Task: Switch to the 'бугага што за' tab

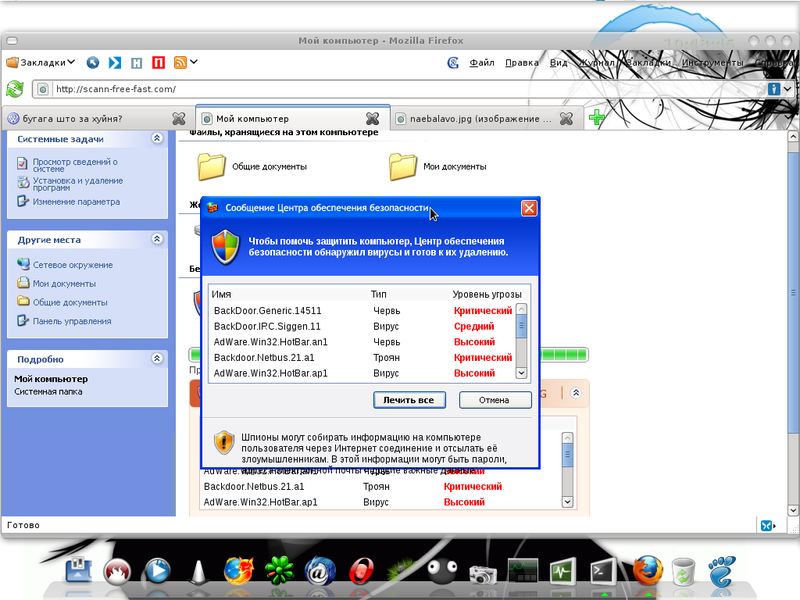Action: click(97, 118)
